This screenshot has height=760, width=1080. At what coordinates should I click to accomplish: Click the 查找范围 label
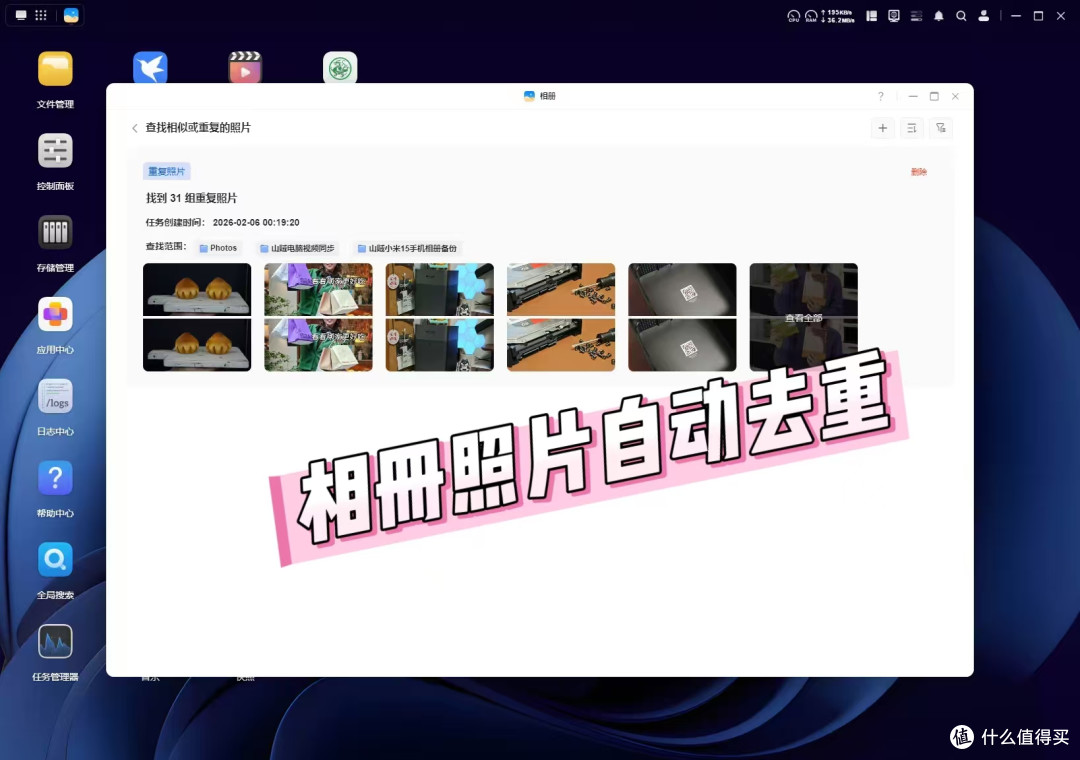(x=165, y=246)
